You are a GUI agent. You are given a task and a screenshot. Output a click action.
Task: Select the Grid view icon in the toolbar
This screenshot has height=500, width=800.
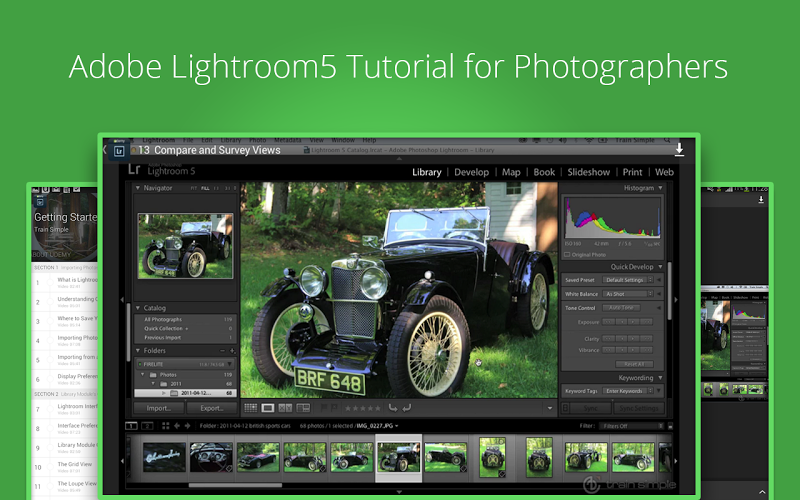(x=251, y=408)
